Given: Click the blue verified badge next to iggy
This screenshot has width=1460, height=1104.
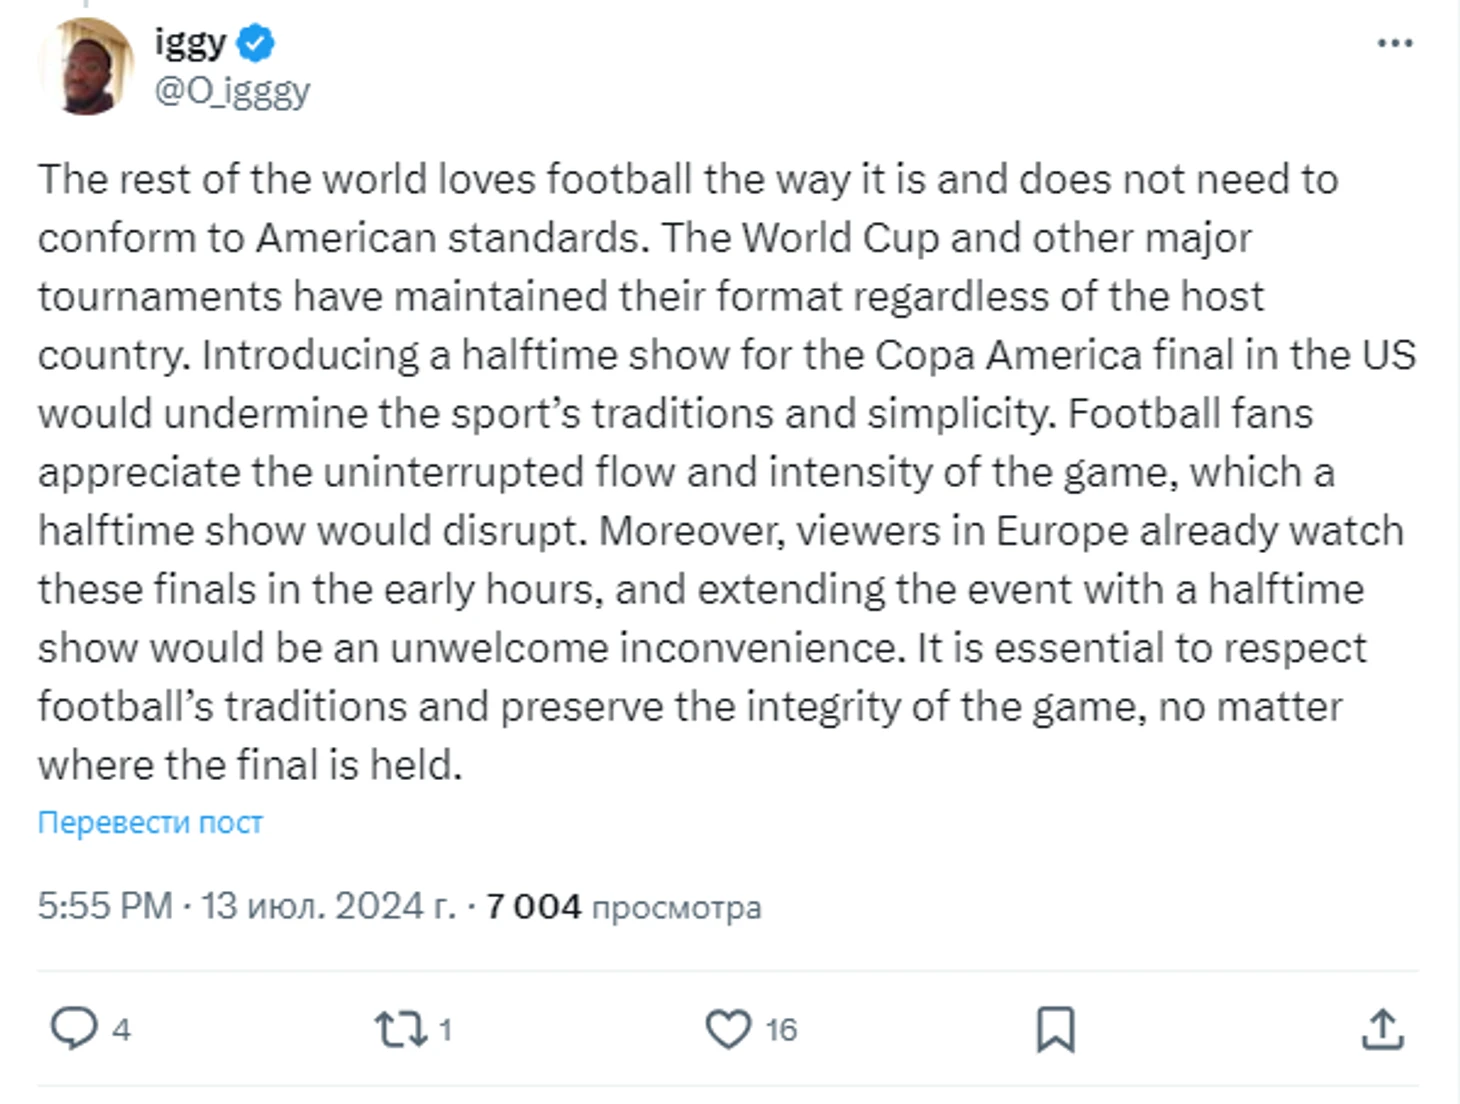Looking at the screenshot, I should pos(256,43).
